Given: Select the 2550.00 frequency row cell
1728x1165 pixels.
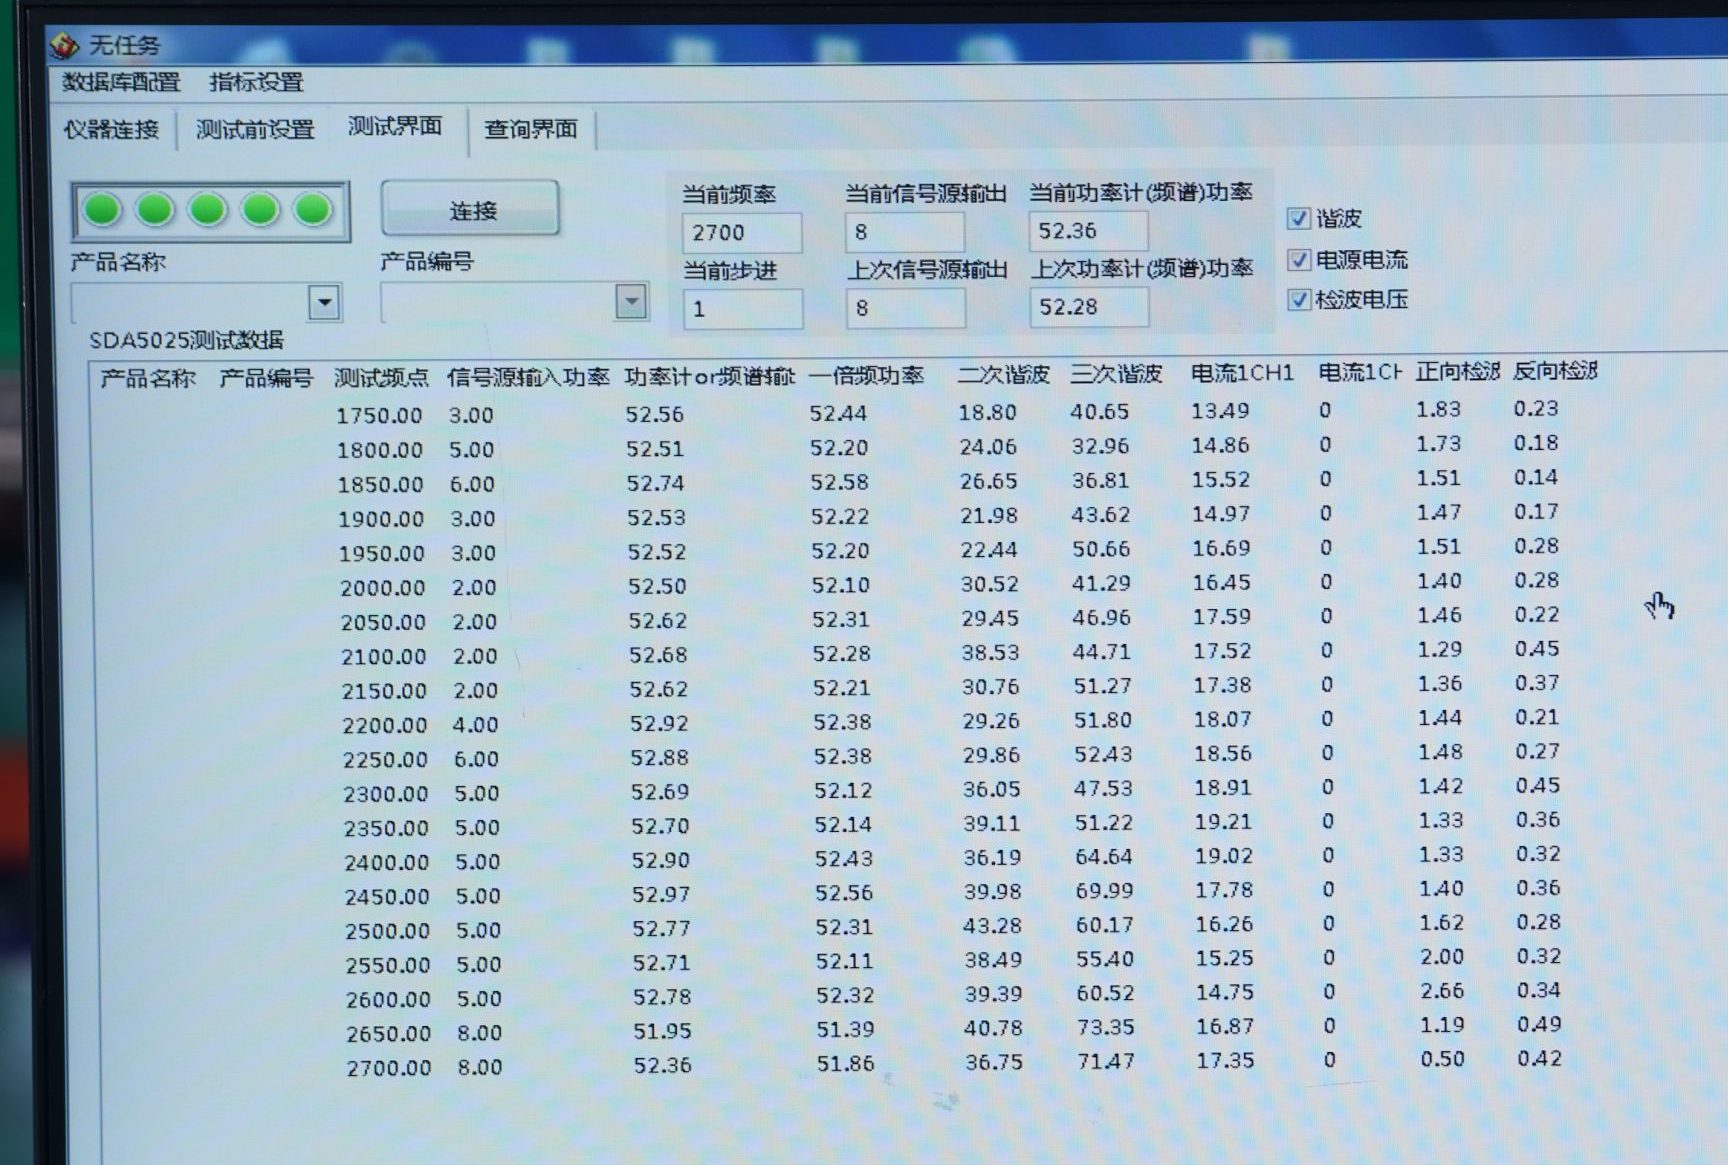Looking at the screenshot, I should 388,966.
